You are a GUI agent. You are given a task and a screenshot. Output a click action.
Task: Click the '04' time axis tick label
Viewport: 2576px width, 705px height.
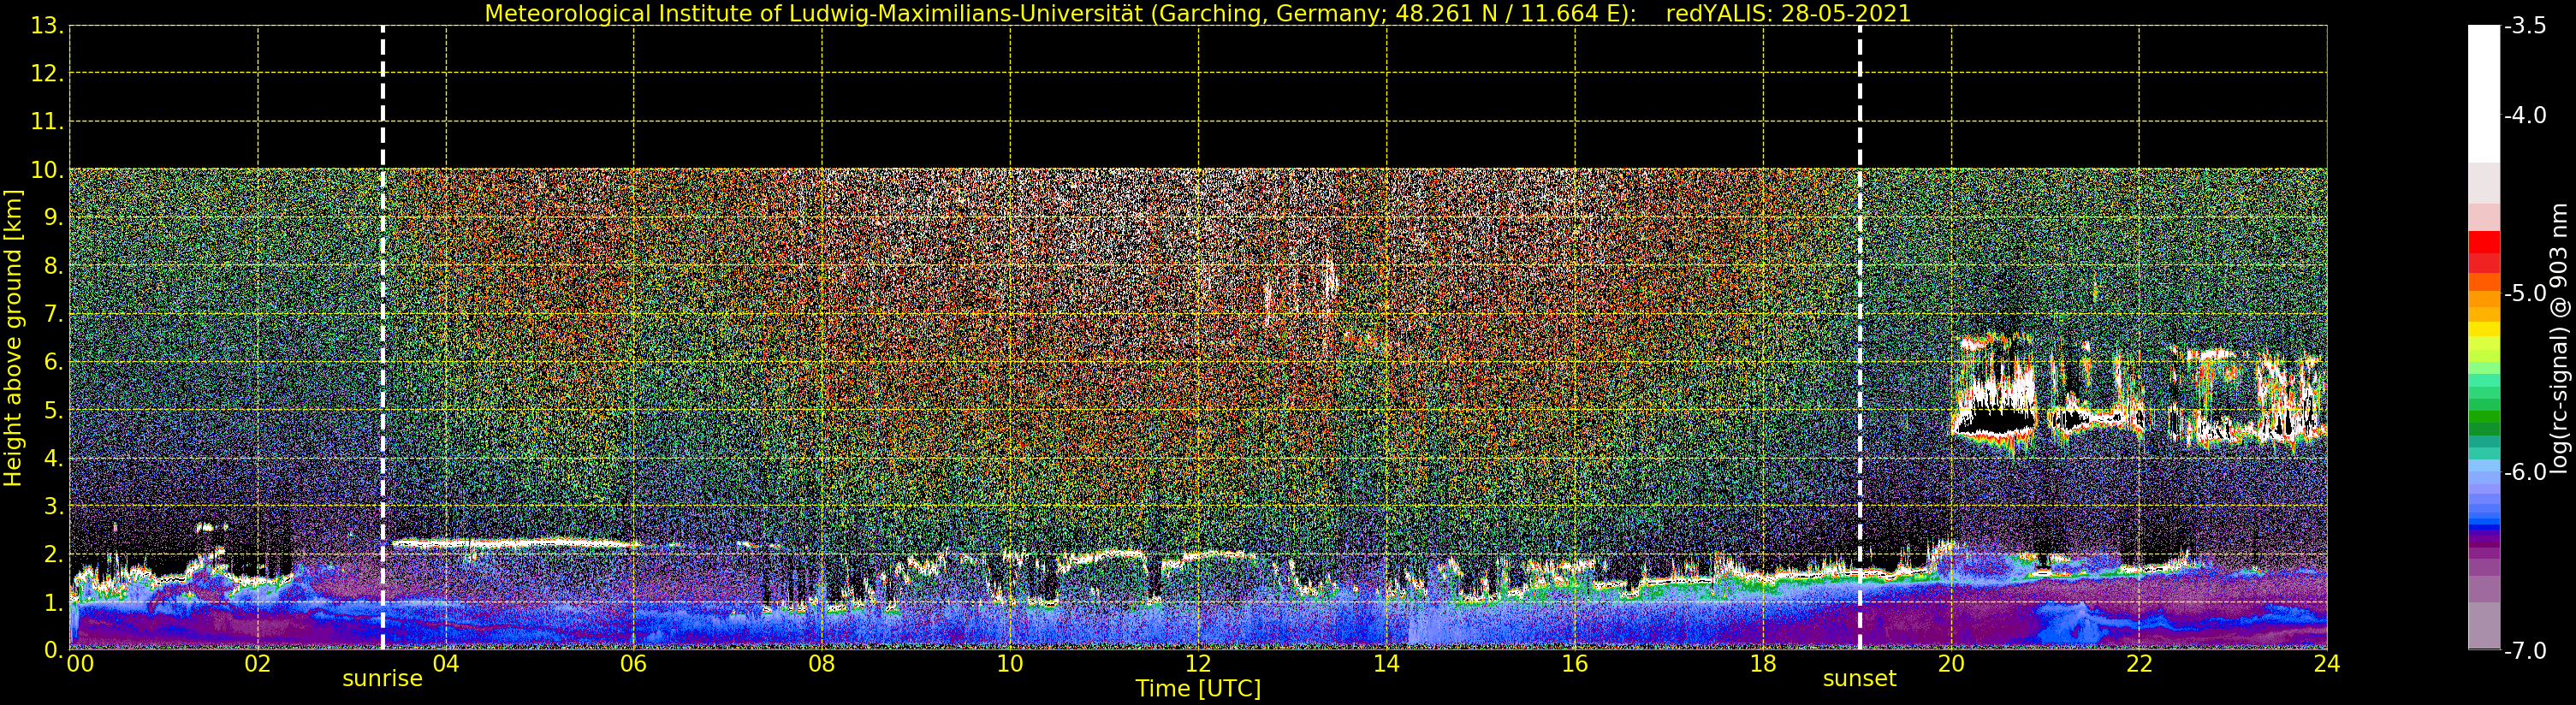point(445,663)
